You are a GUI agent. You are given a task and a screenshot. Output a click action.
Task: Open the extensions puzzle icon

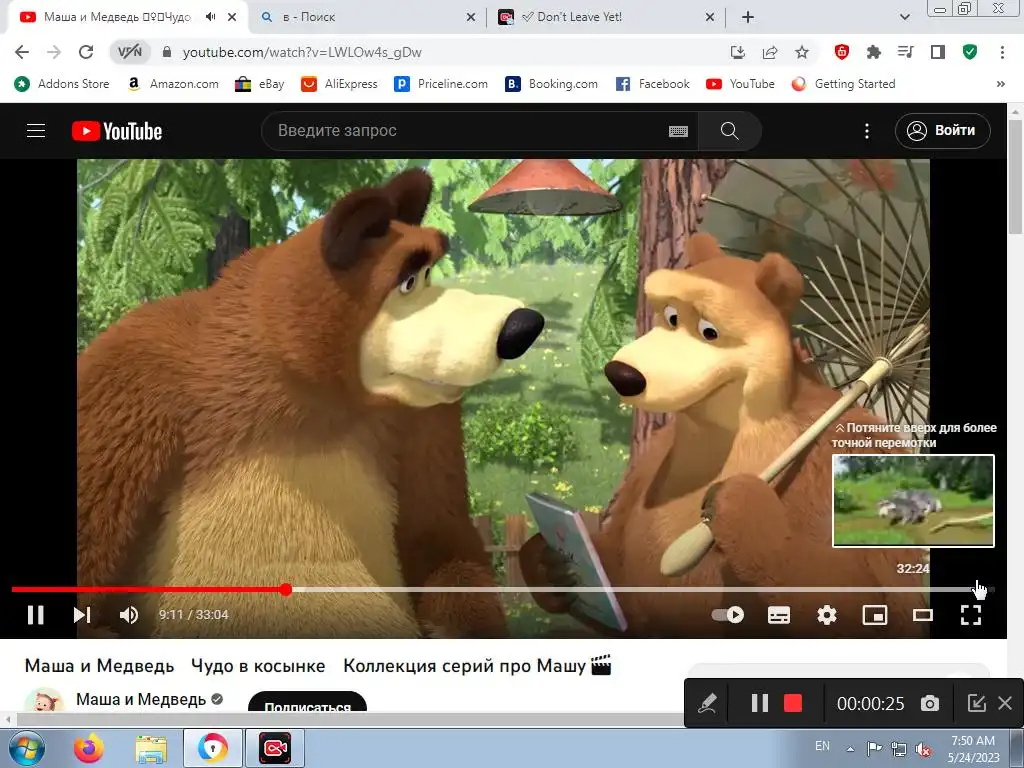(874, 52)
